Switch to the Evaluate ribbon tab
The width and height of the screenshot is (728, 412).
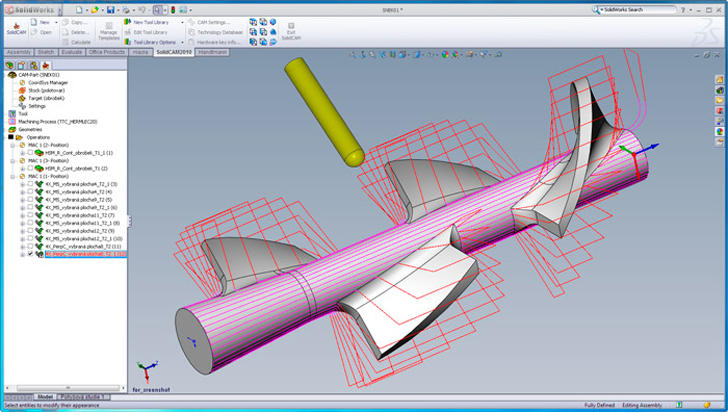coord(73,52)
